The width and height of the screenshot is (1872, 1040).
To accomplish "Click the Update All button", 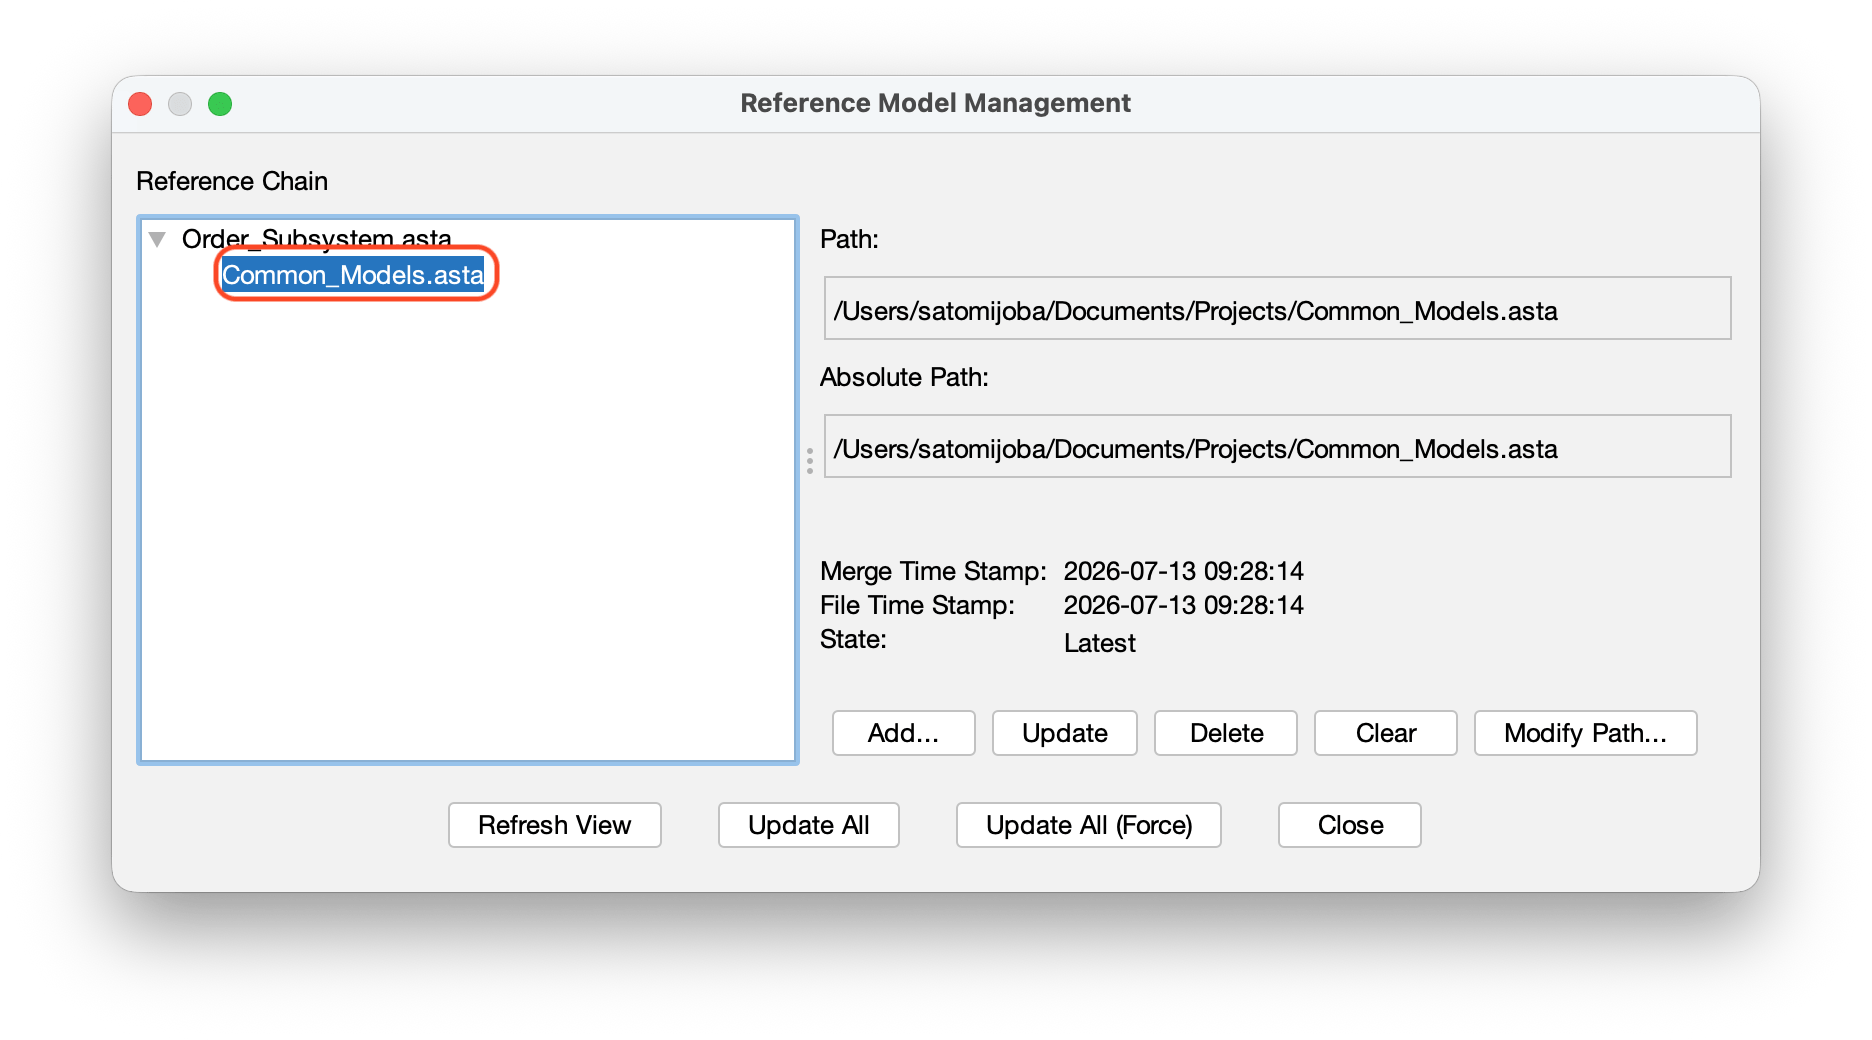I will click(x=808, y=825).
